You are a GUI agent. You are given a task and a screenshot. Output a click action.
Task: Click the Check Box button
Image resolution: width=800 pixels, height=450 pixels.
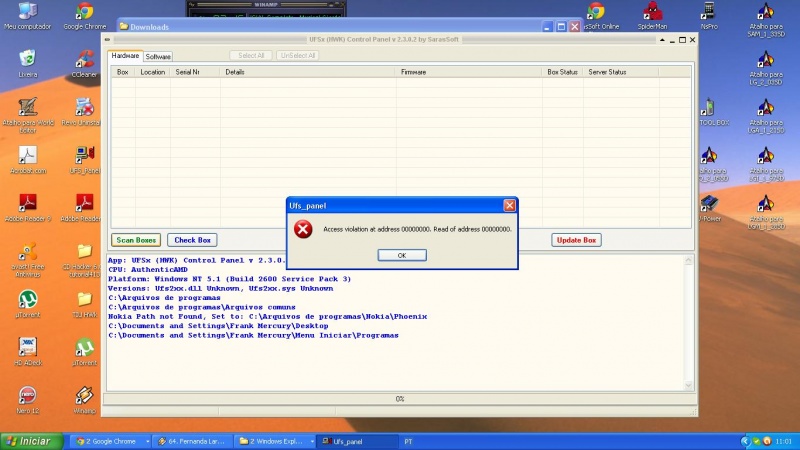pos(192,240)
